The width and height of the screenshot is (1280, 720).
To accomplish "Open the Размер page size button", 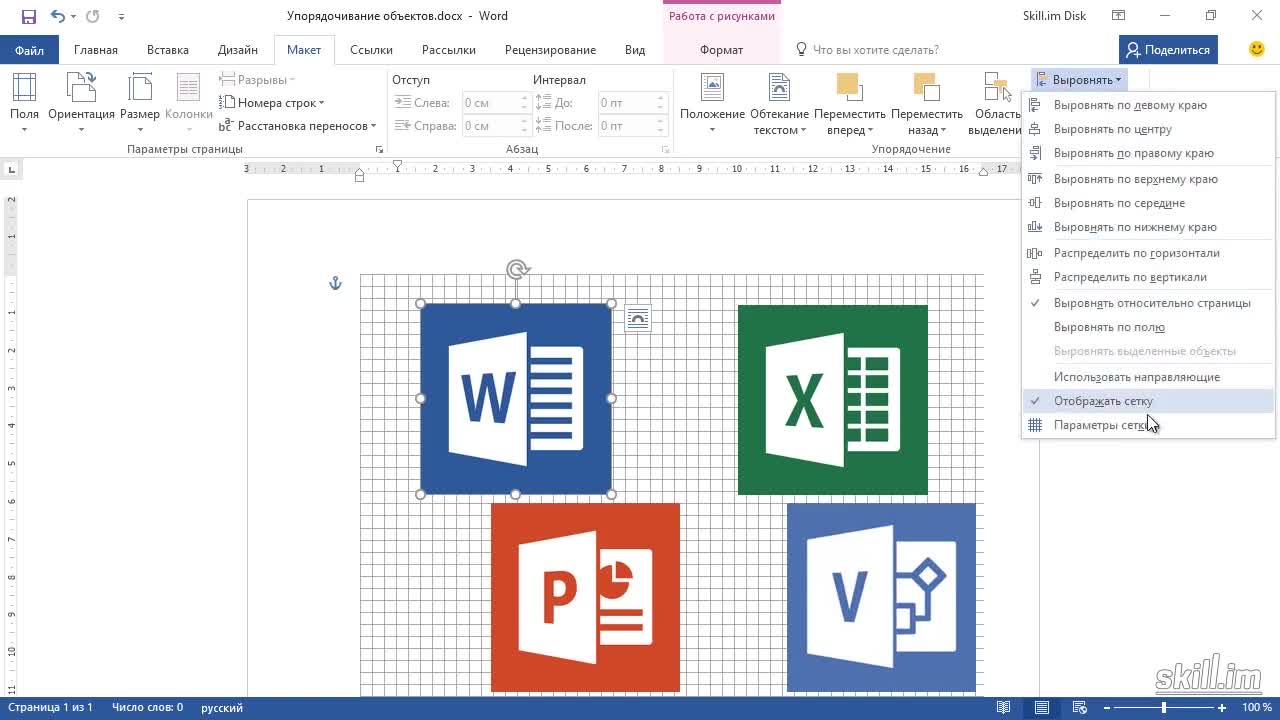I will 140,103.
